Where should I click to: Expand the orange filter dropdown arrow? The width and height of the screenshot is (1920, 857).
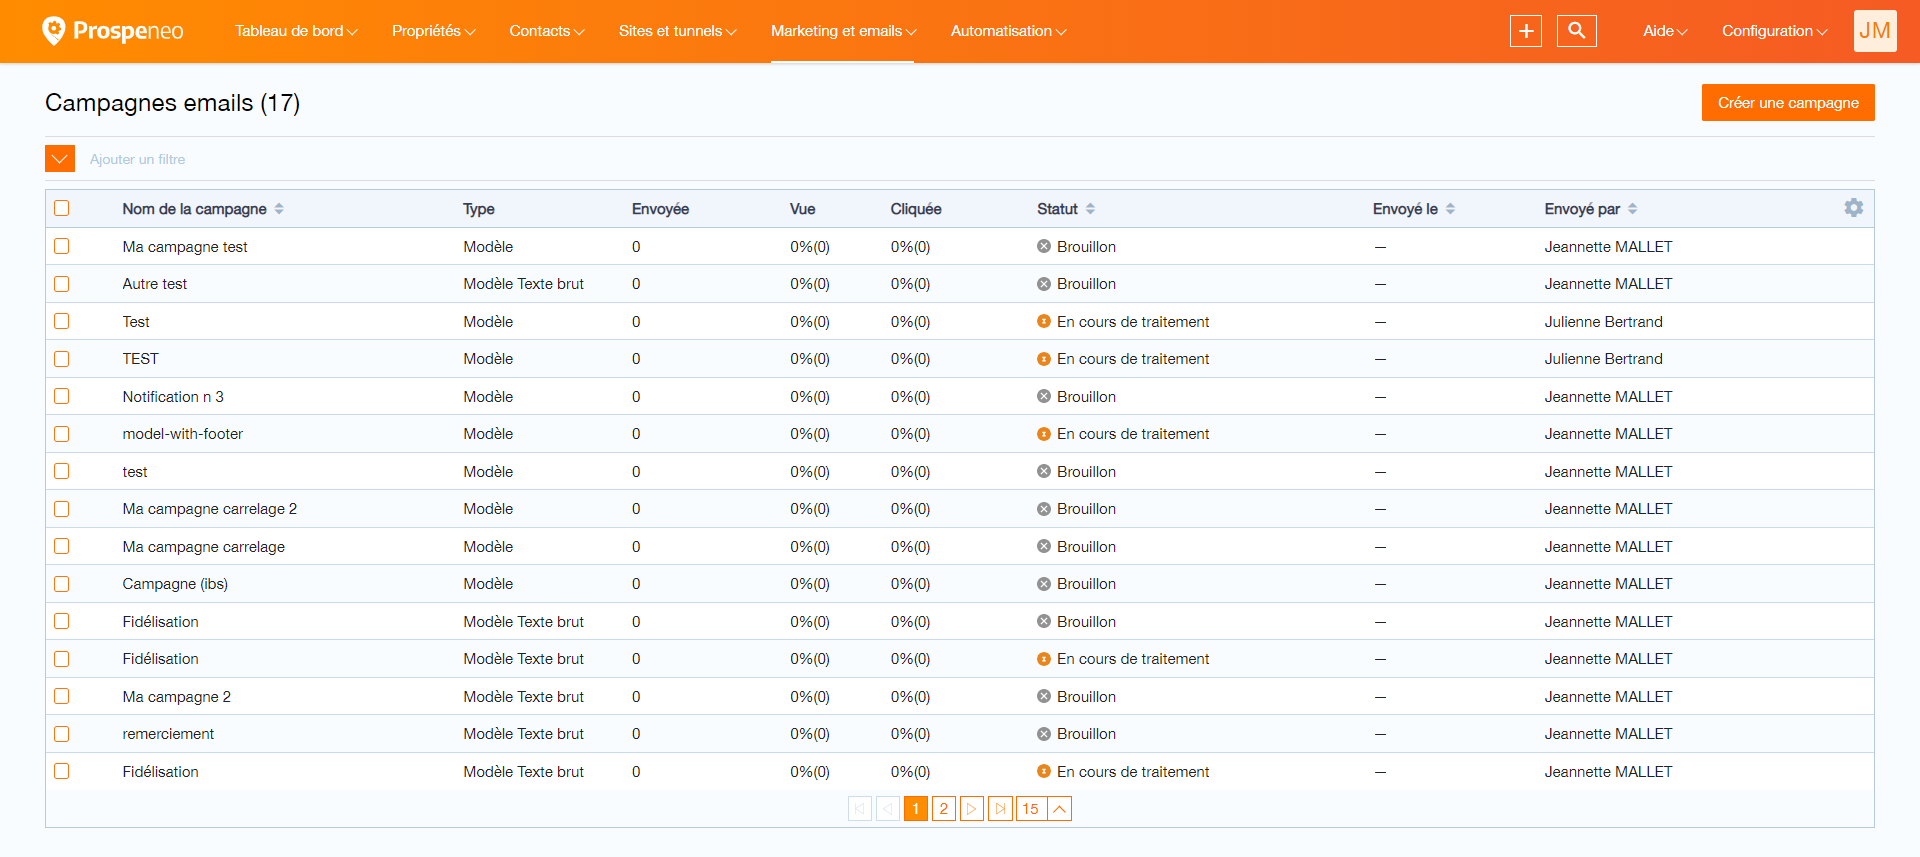pyautogui.click(x=60, y=159)
